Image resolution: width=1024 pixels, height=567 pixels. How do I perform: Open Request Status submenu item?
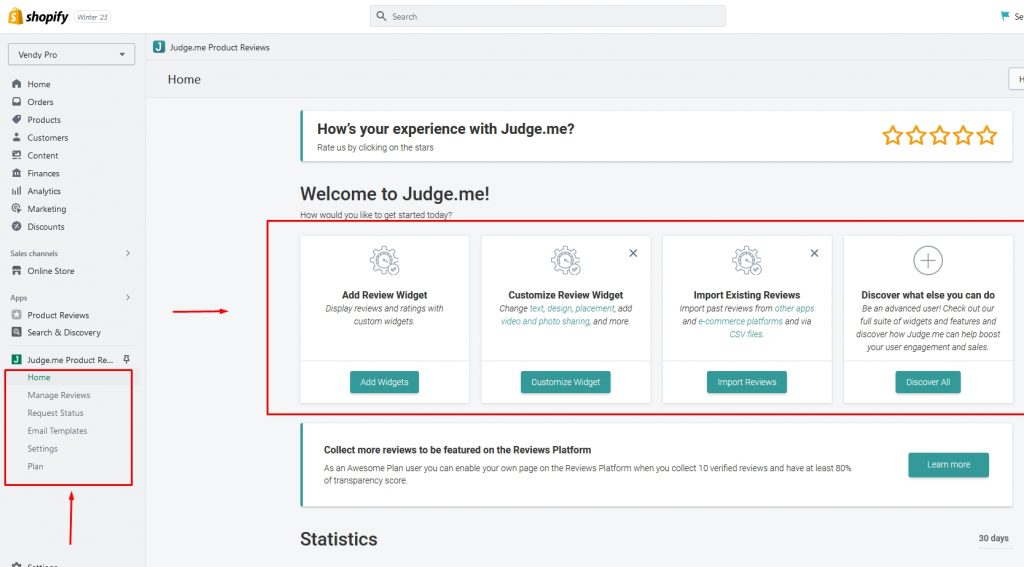(x=56, y=413)
